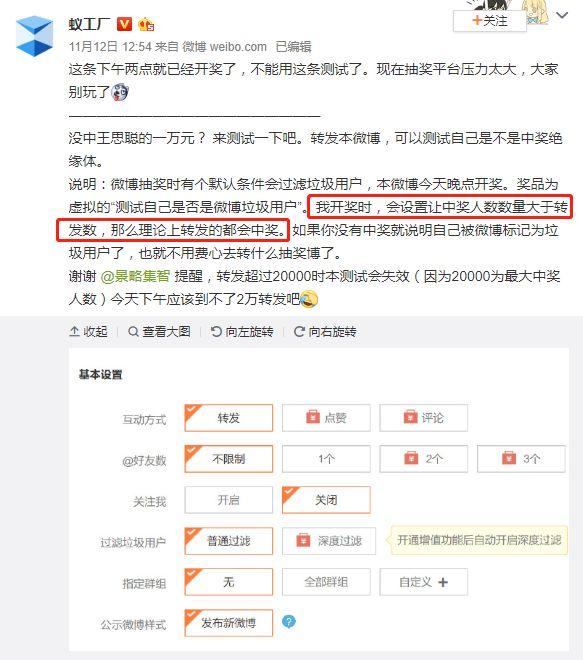Screen dimensions: 583x660
Task: View full-size image via 查看大图
Action: (x=159, y=332)
